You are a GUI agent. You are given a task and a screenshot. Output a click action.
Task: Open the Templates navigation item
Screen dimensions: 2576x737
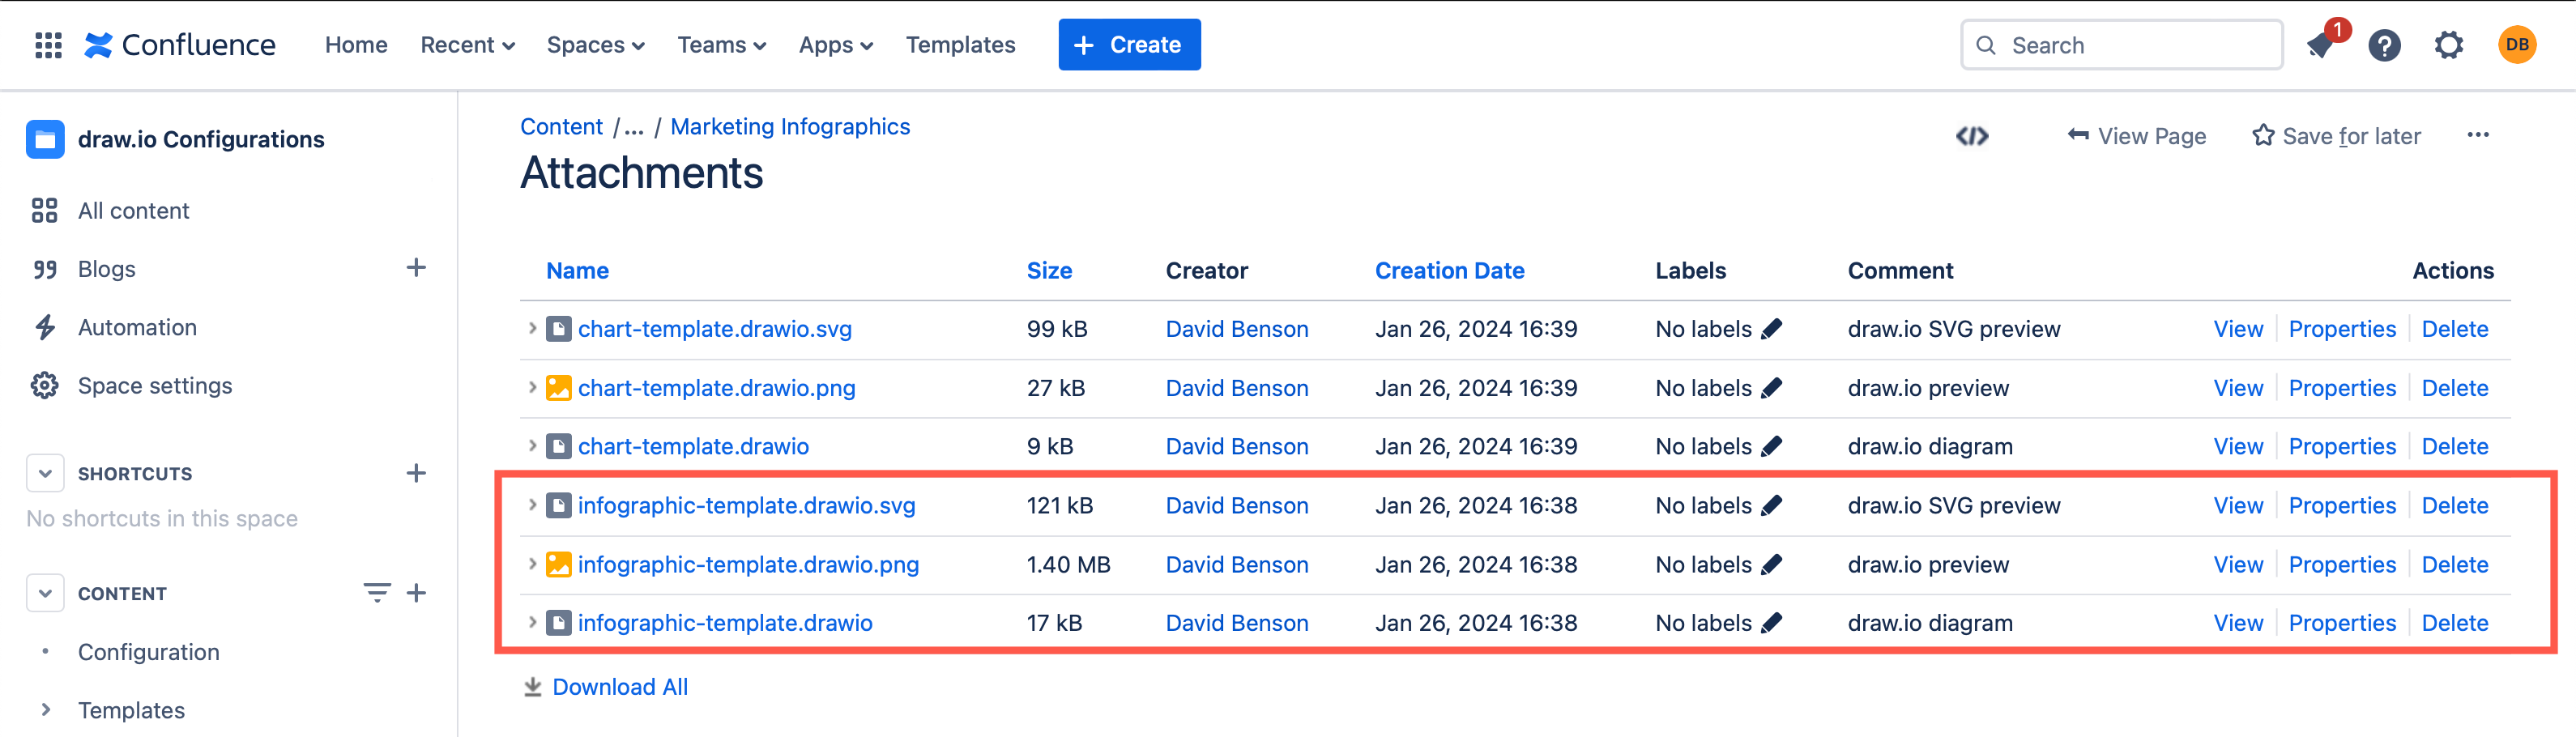[960, 45]
